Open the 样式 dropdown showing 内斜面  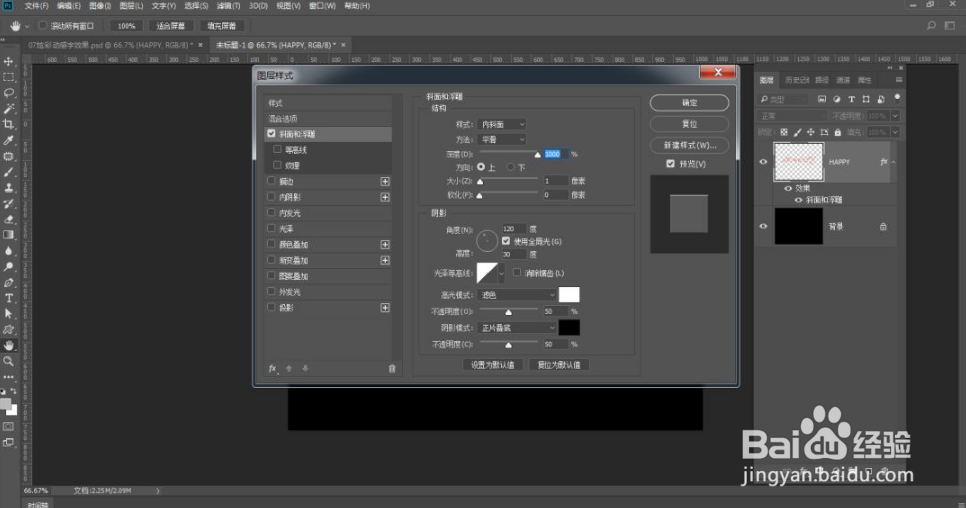tap(502, 124)
